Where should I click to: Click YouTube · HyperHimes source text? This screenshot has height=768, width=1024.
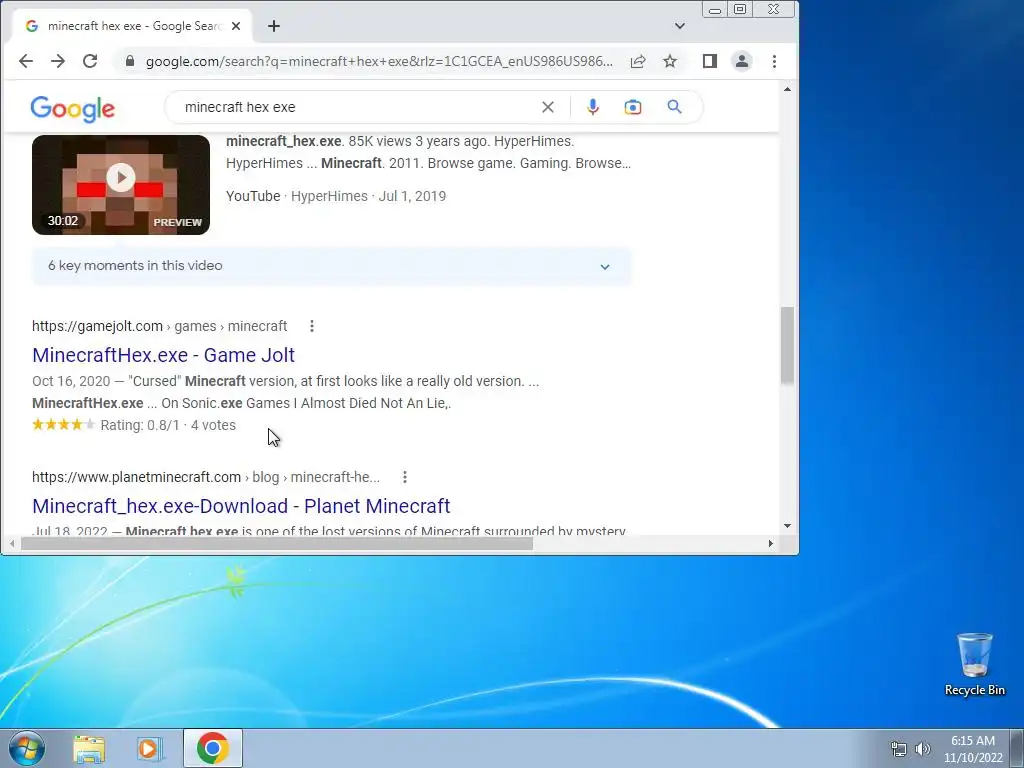pos(296,197)
